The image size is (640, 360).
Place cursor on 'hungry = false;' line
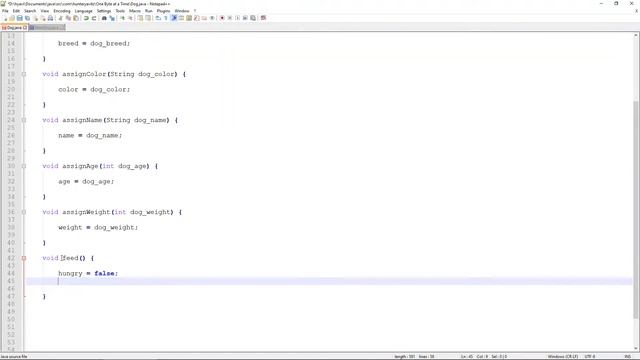point(88,273)
